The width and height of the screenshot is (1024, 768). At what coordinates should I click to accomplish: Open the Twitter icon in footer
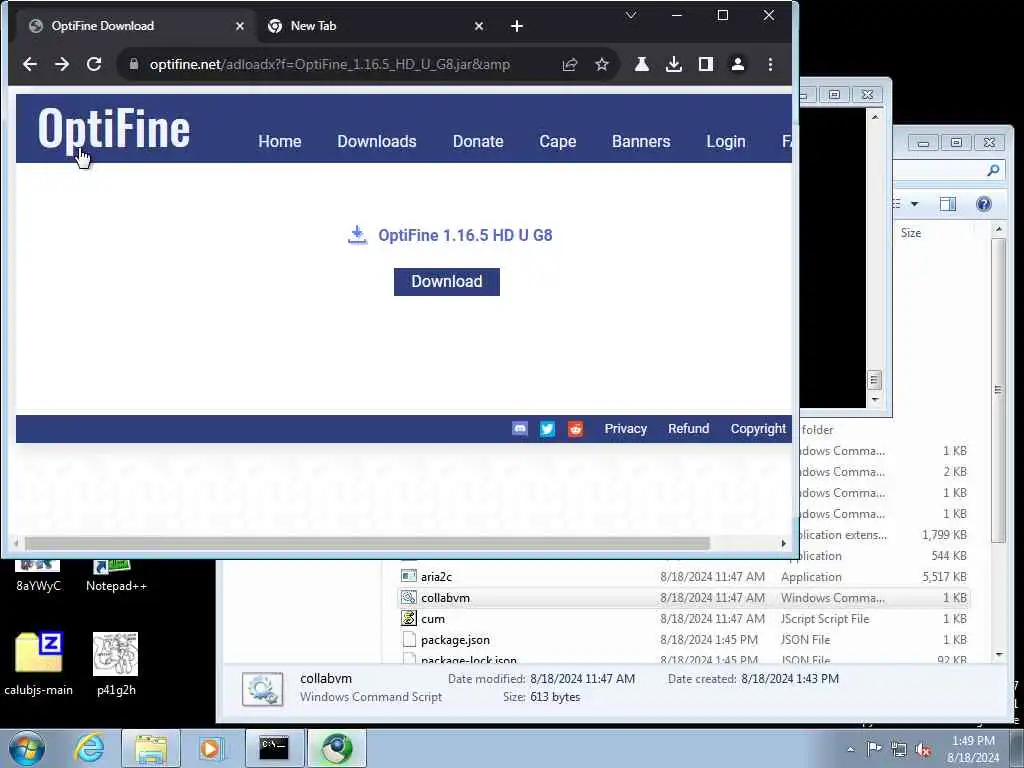point(547,428)
